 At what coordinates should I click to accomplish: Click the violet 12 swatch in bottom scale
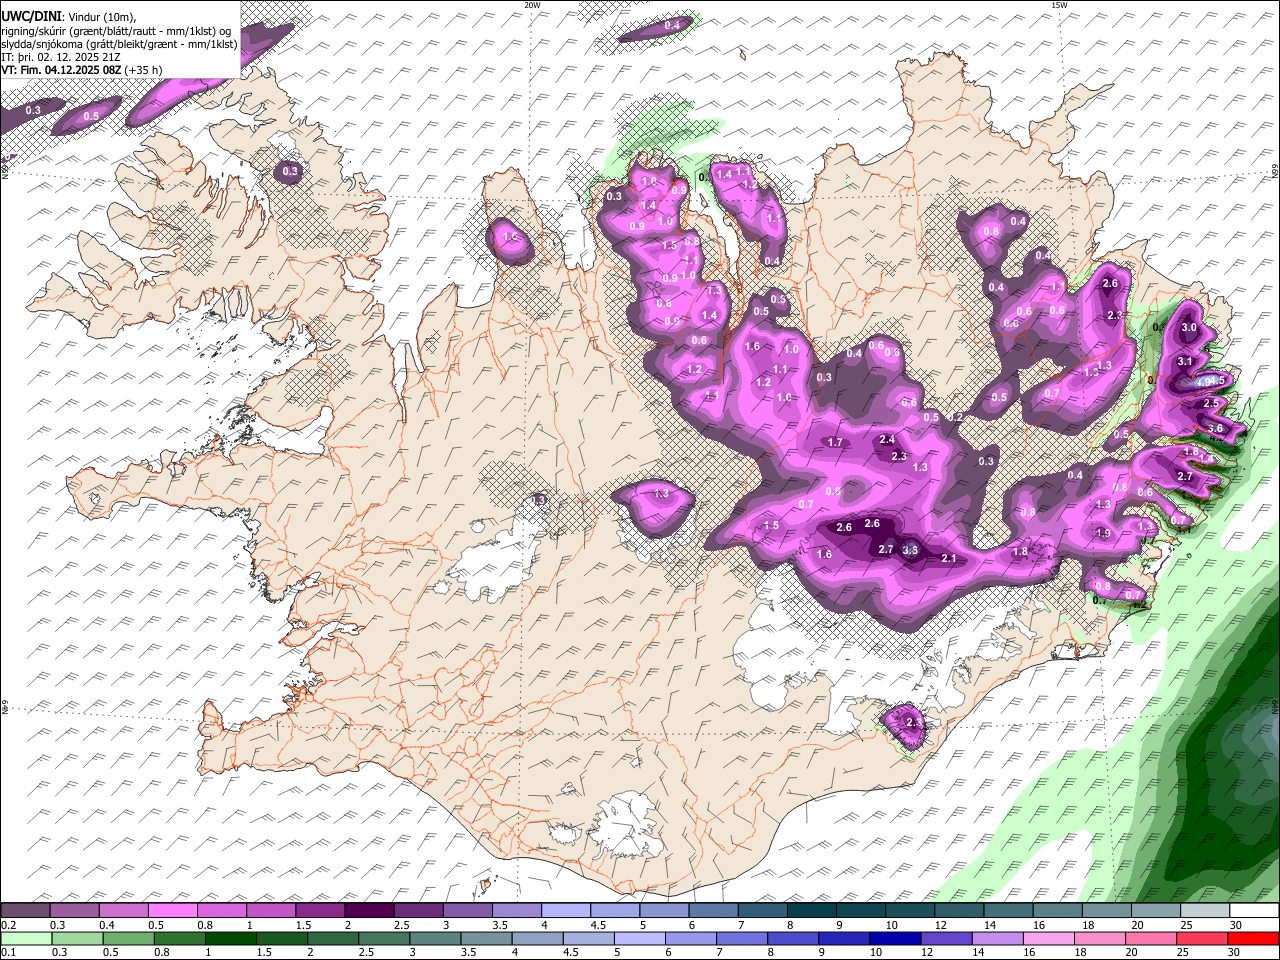click(x=947, y=938)
